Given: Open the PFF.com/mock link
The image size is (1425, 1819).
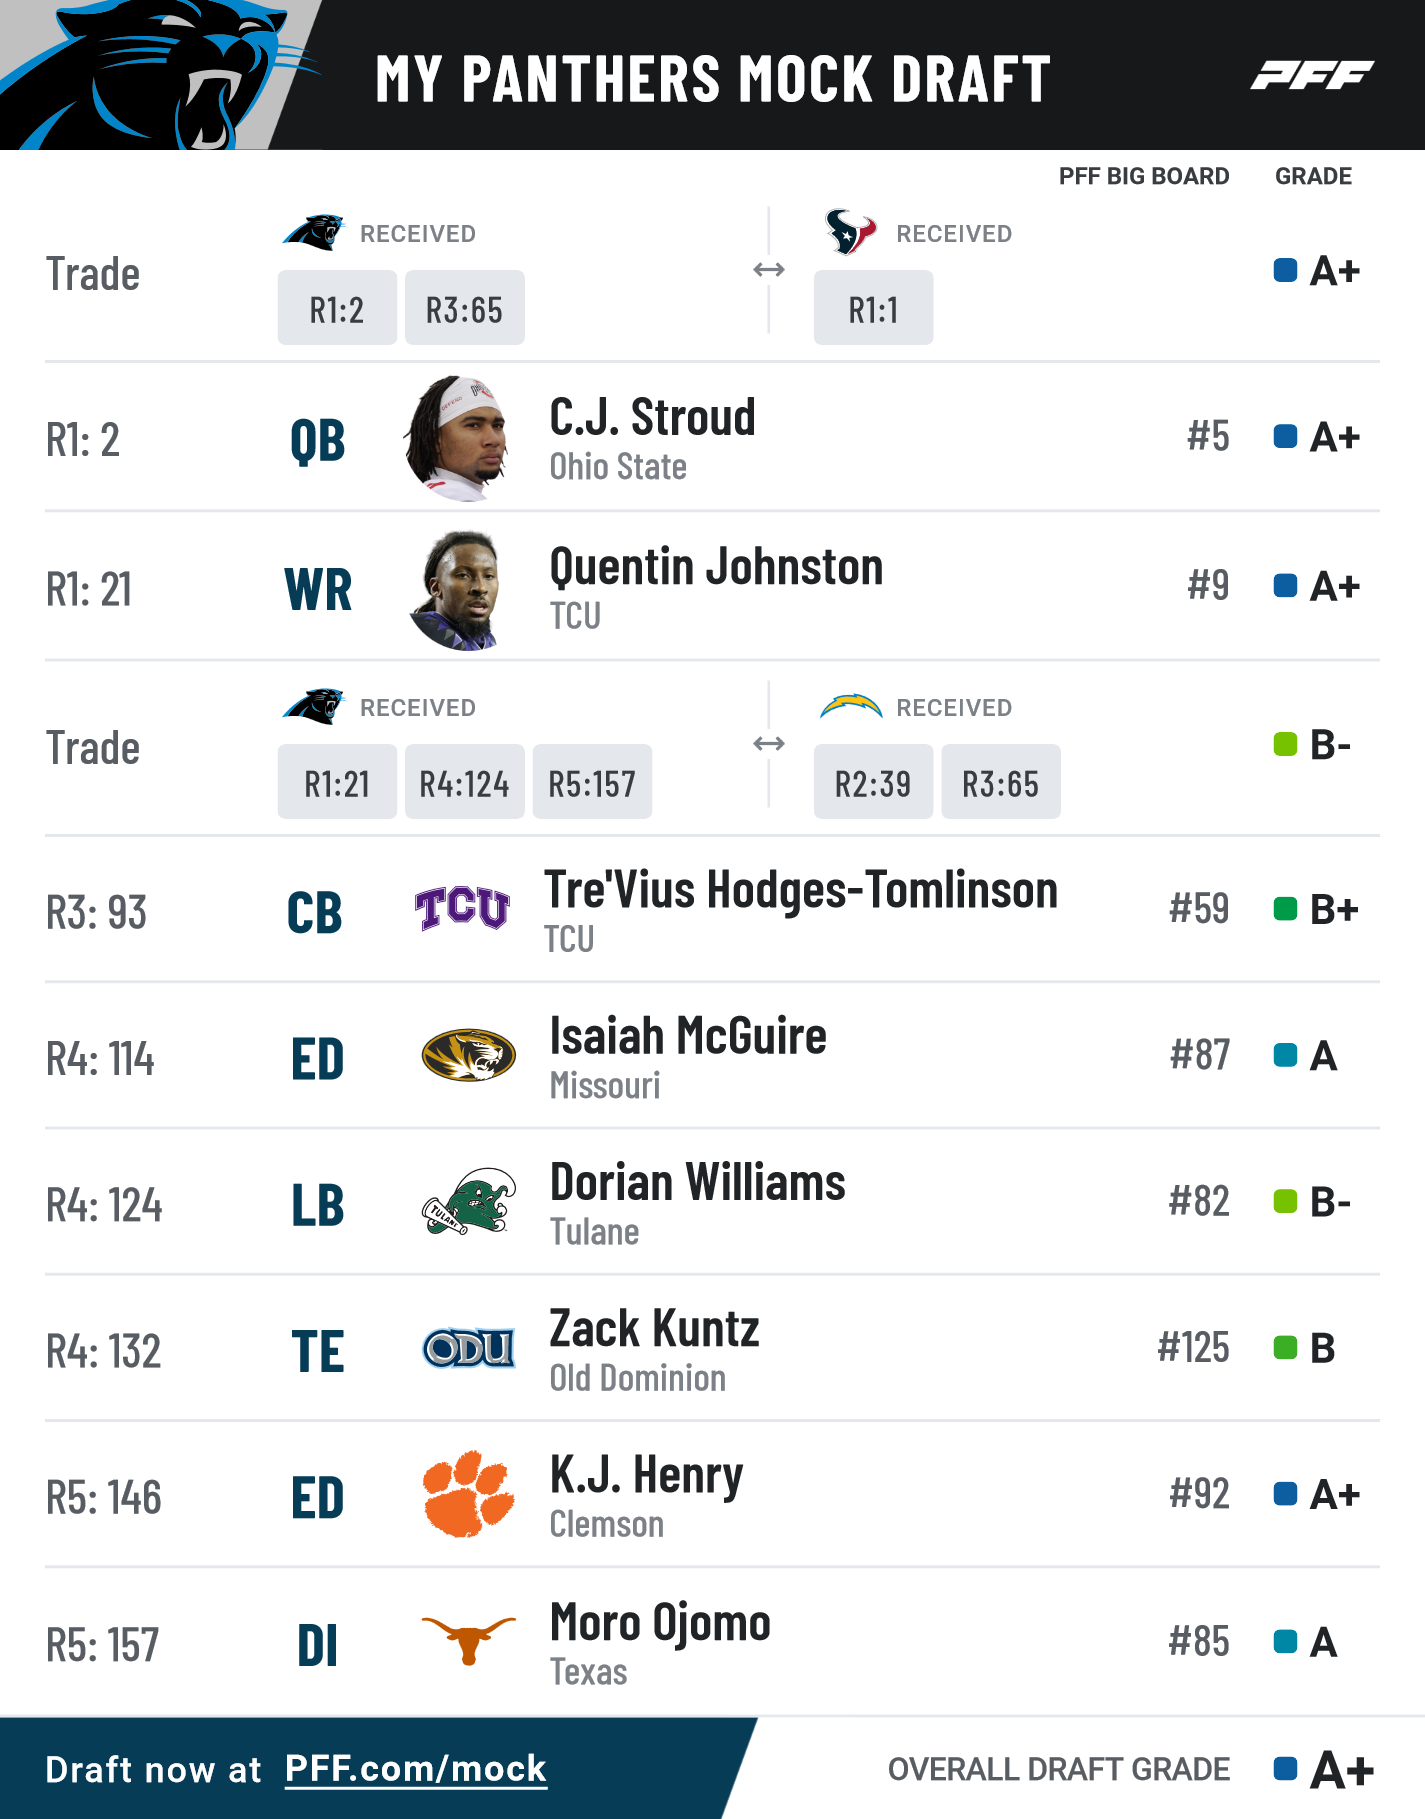Looking at the screenshot, I should pyautogui.click(x=416, y=1769).
